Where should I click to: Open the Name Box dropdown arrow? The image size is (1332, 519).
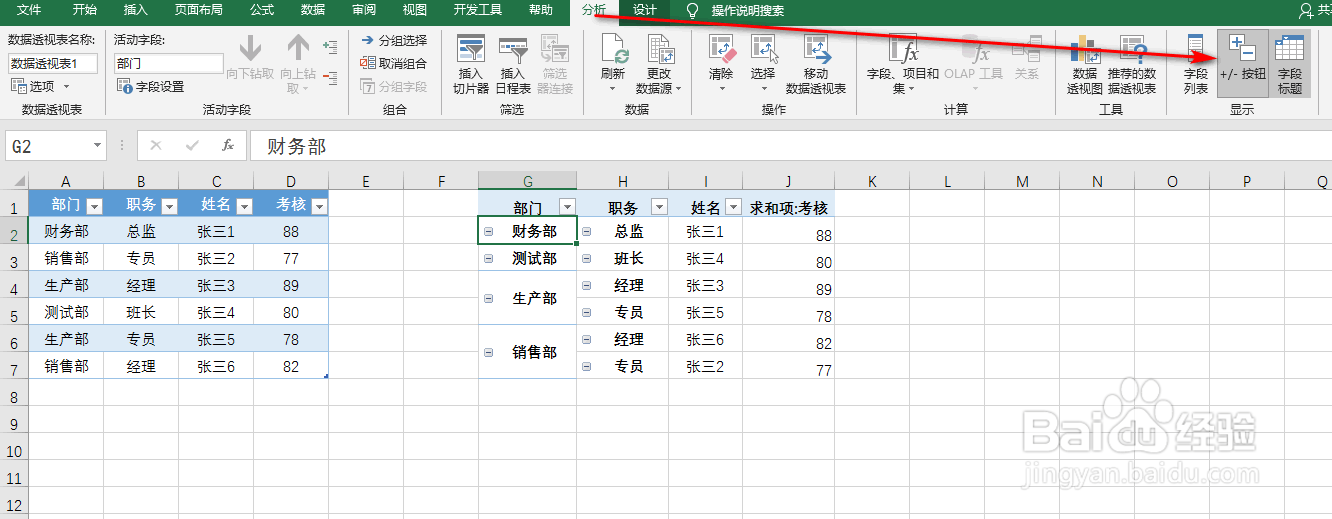coord(97,146)
